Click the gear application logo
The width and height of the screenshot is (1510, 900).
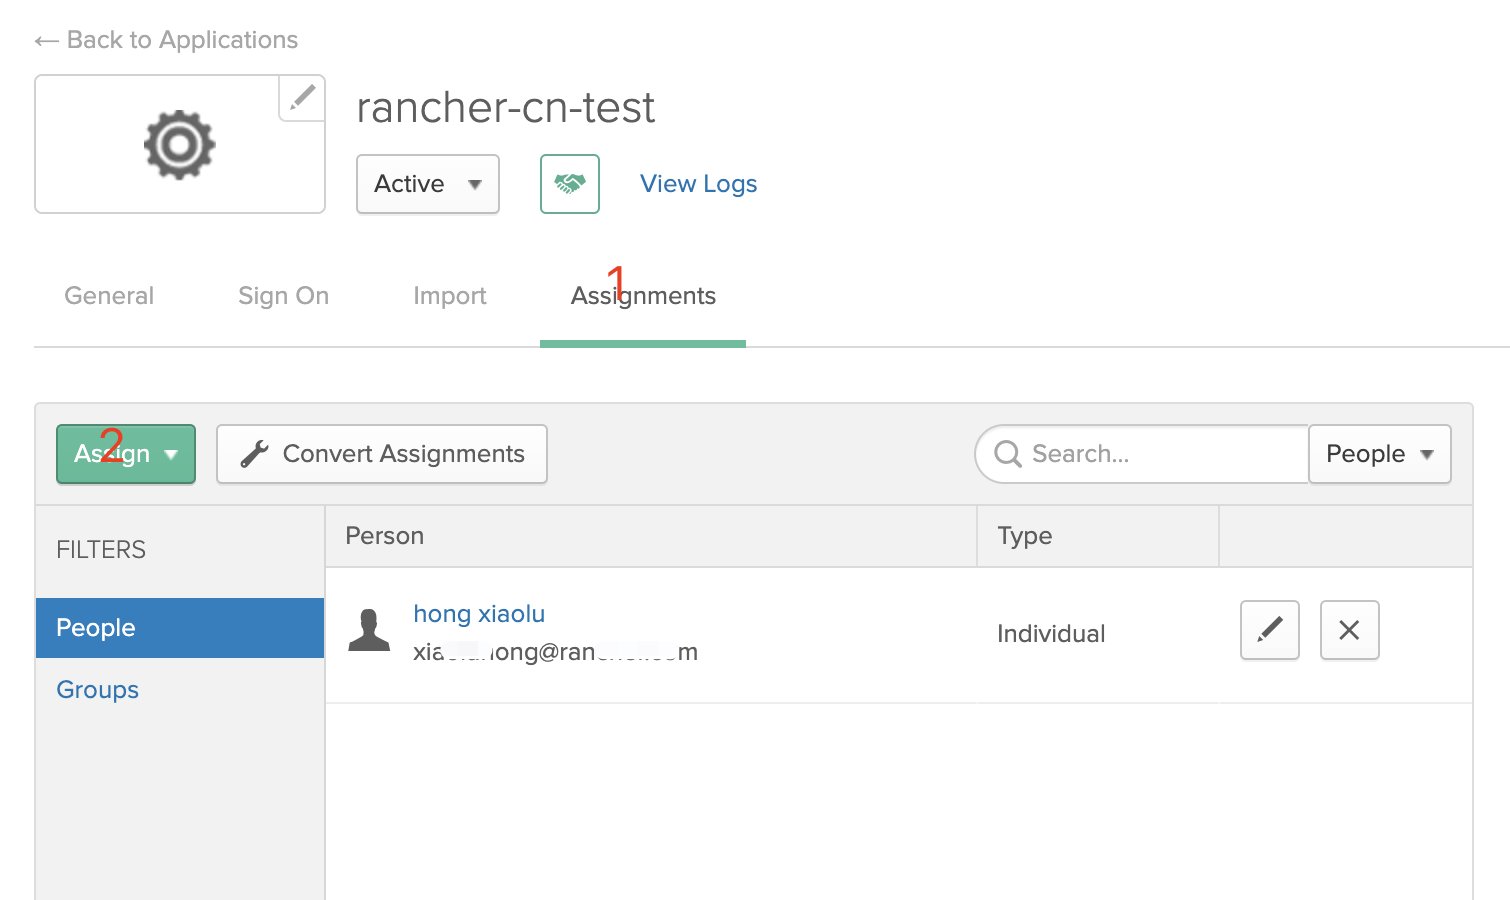coord(180,145)
